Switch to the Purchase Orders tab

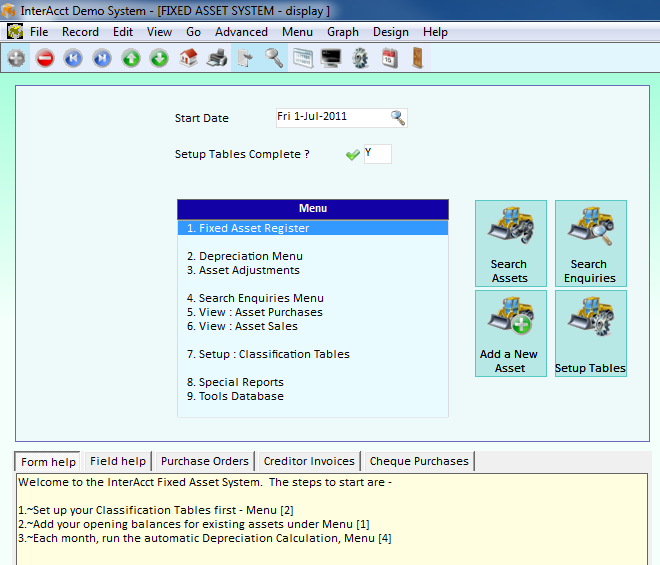tap(205, 461)
